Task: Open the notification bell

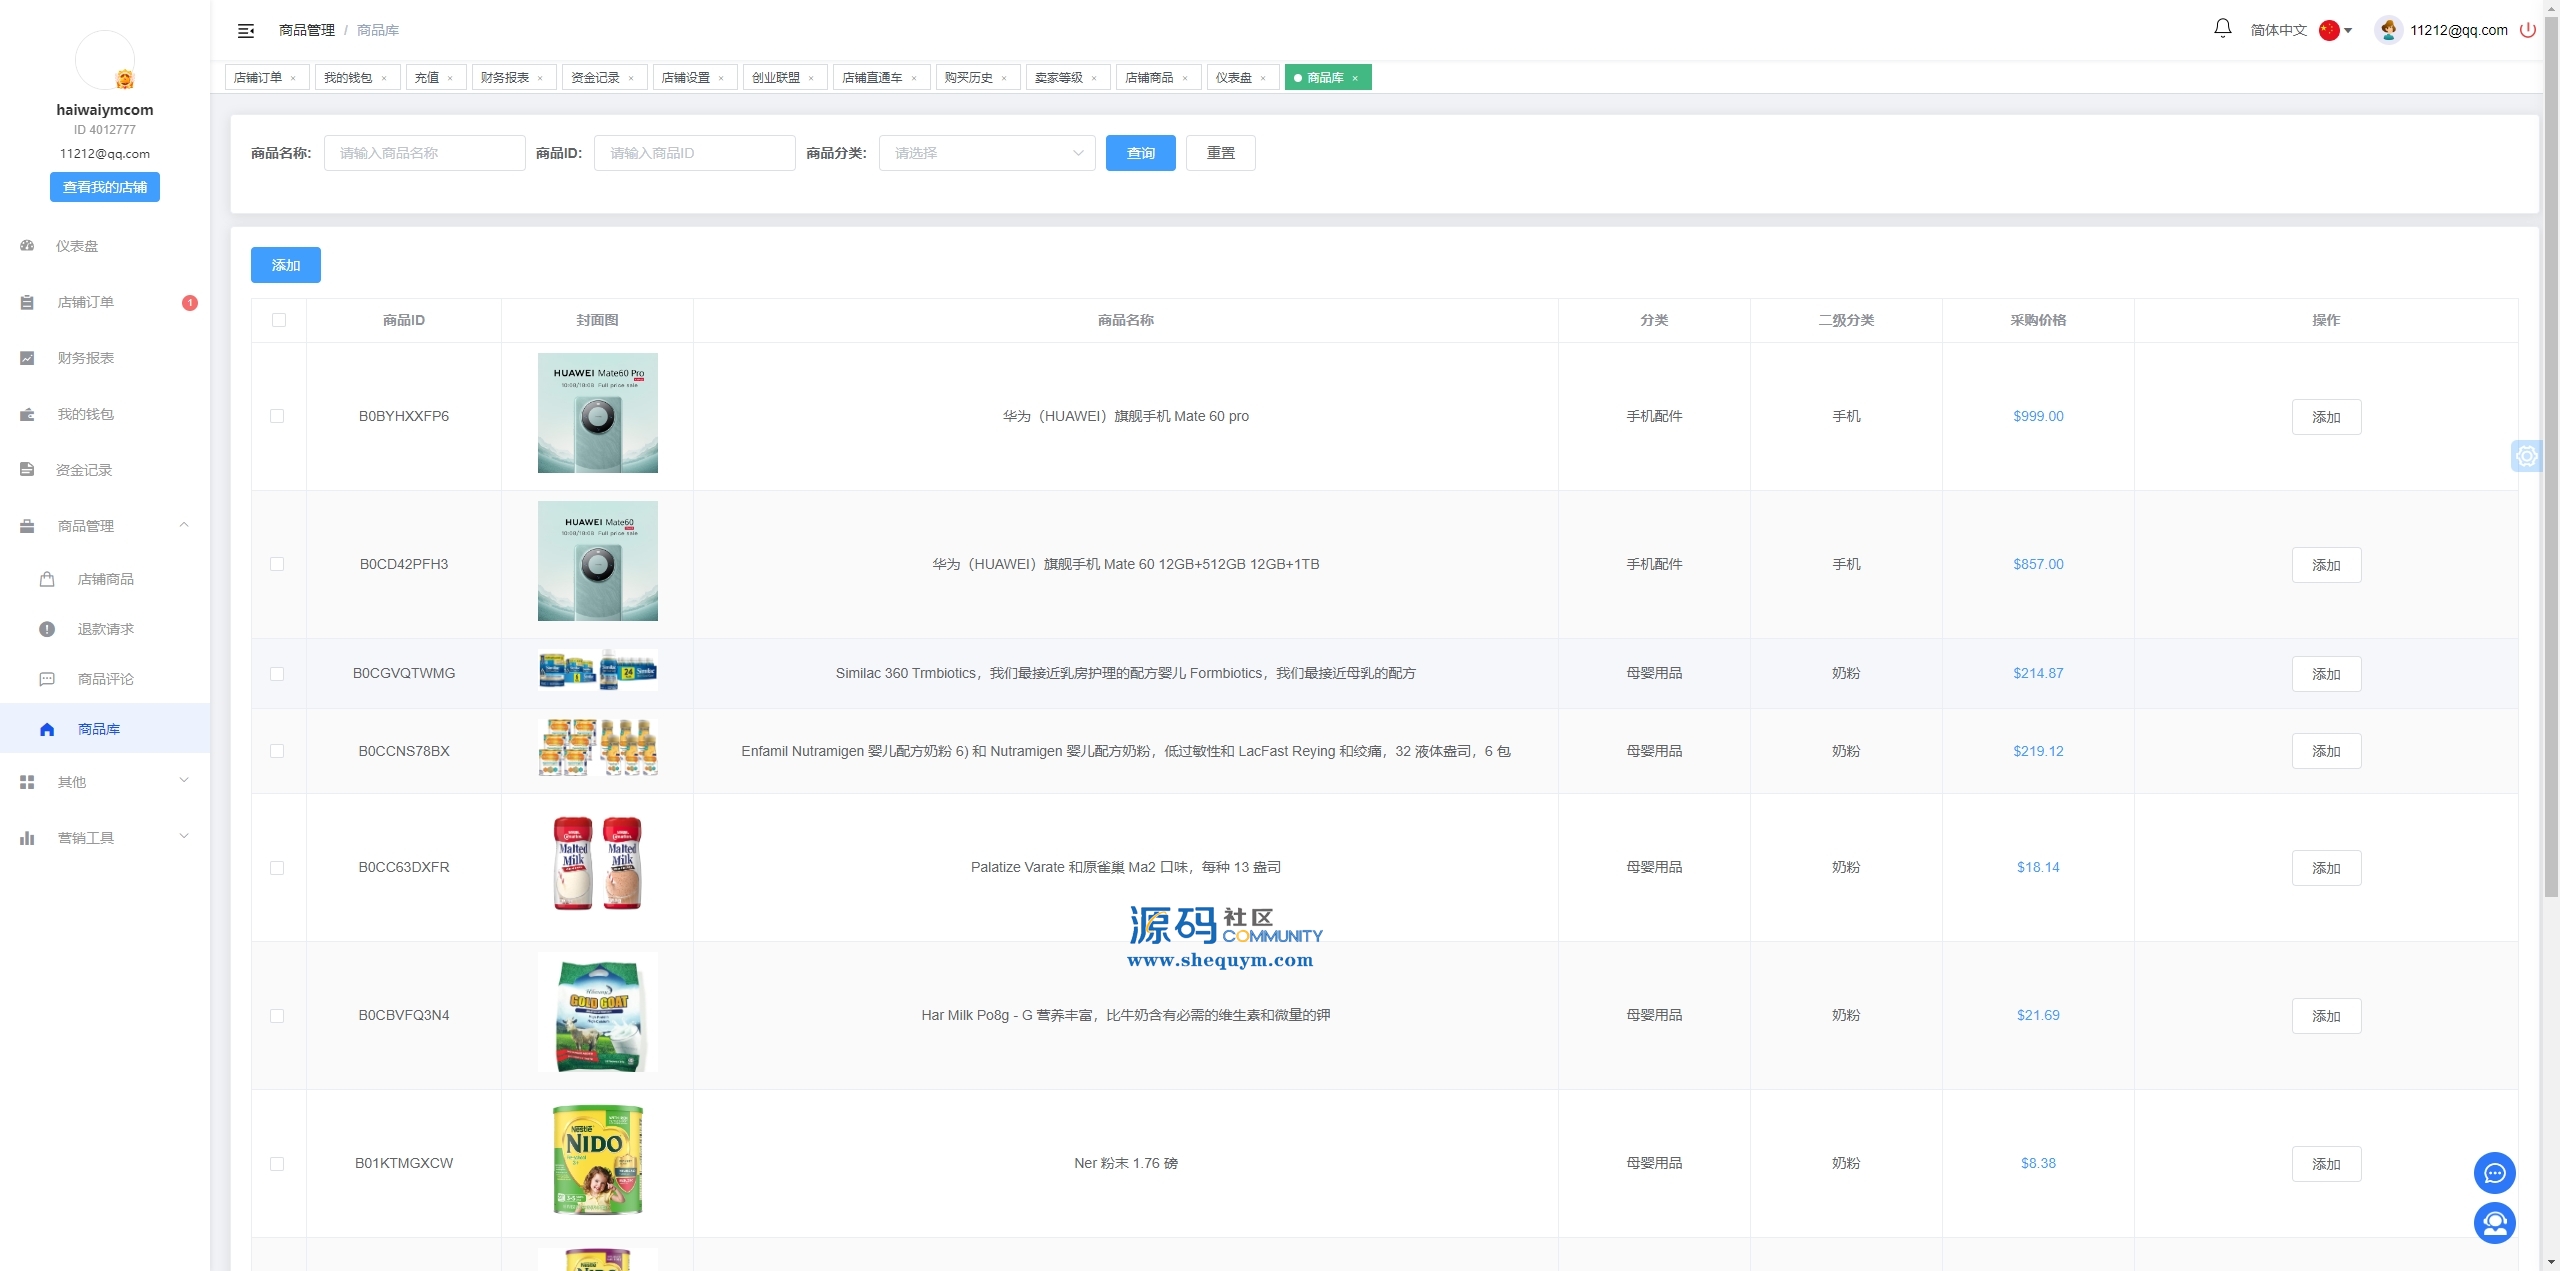Action: click(x=2222, y=29)
